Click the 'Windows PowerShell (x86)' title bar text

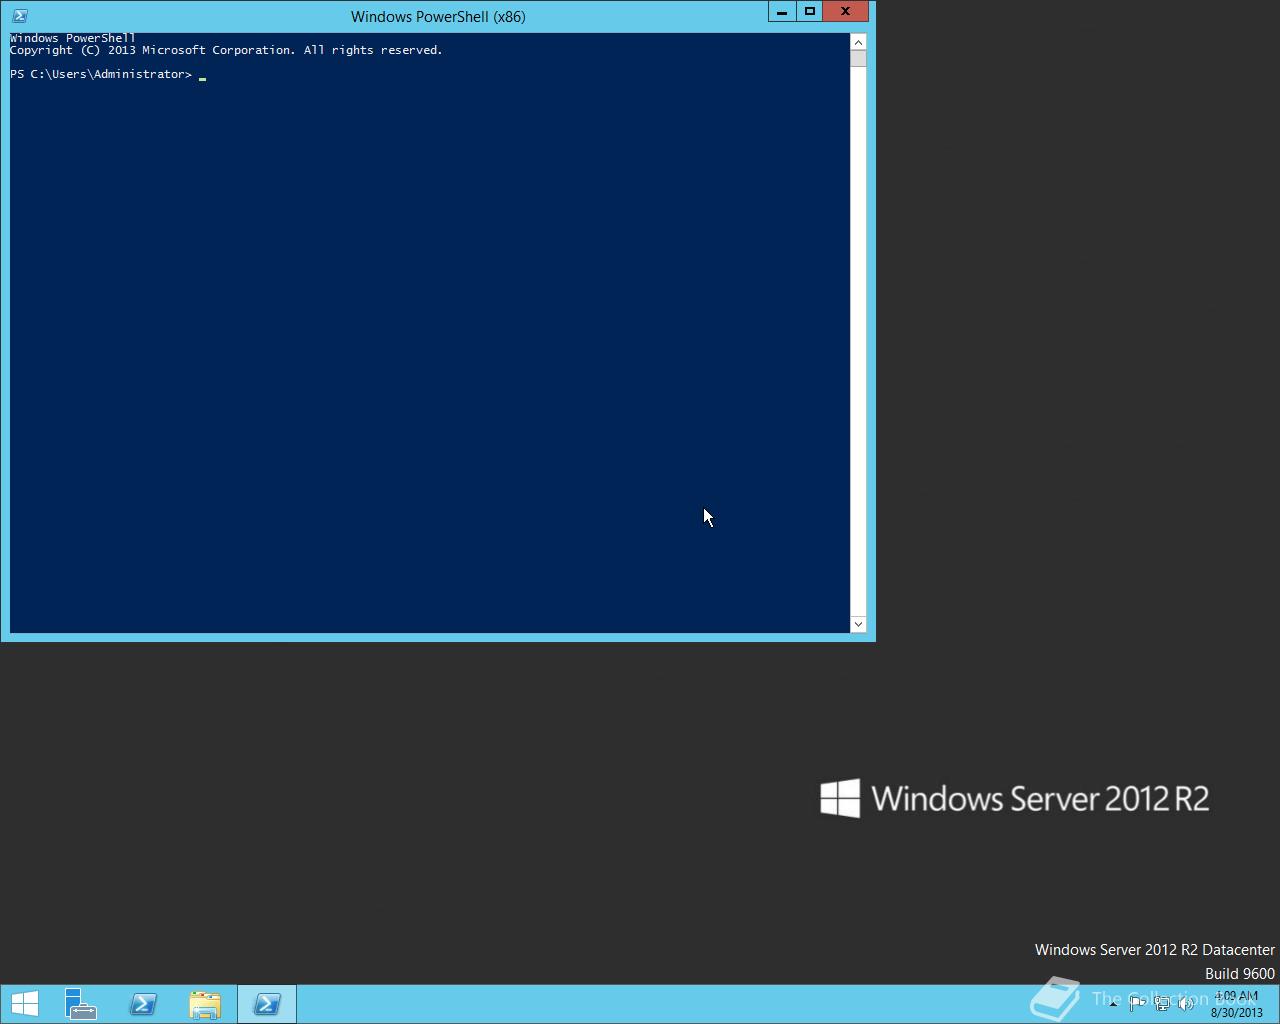pyautogui.click(x=438, y=16)
